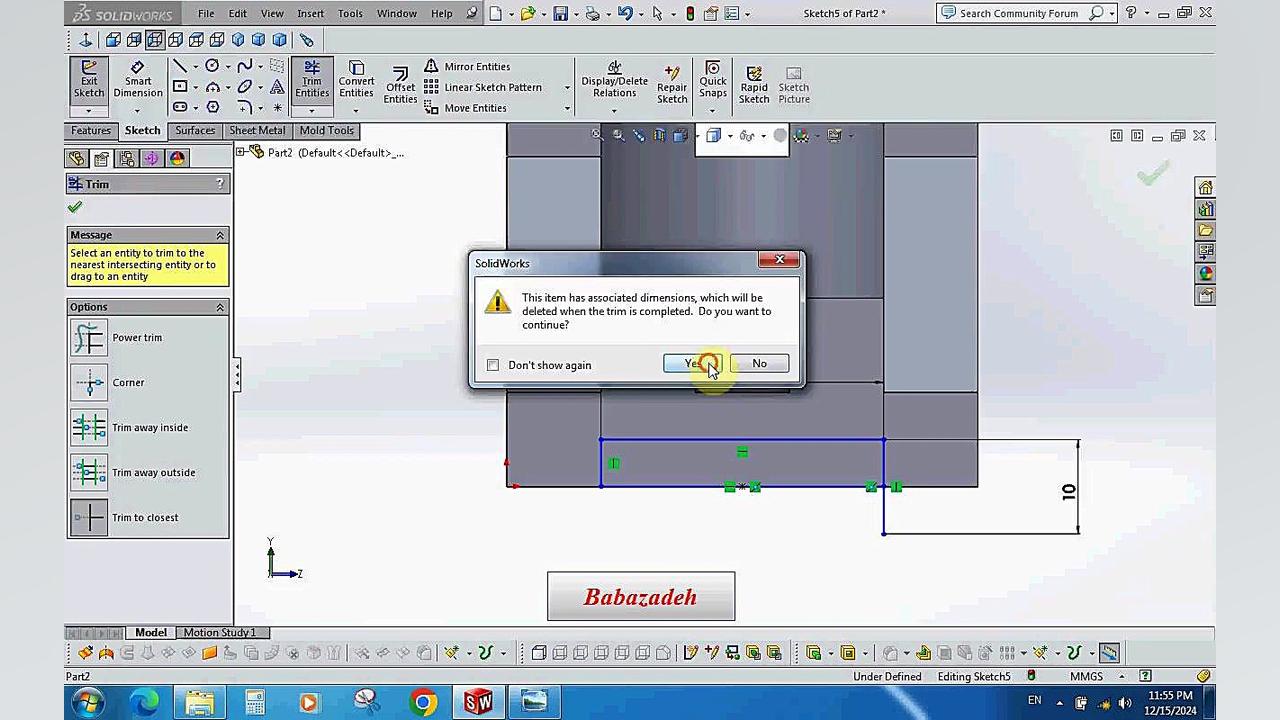Open the Convert Entities dropdown arrow
The height and width of the screenshot is (720, 1280).
click(356, 110)
